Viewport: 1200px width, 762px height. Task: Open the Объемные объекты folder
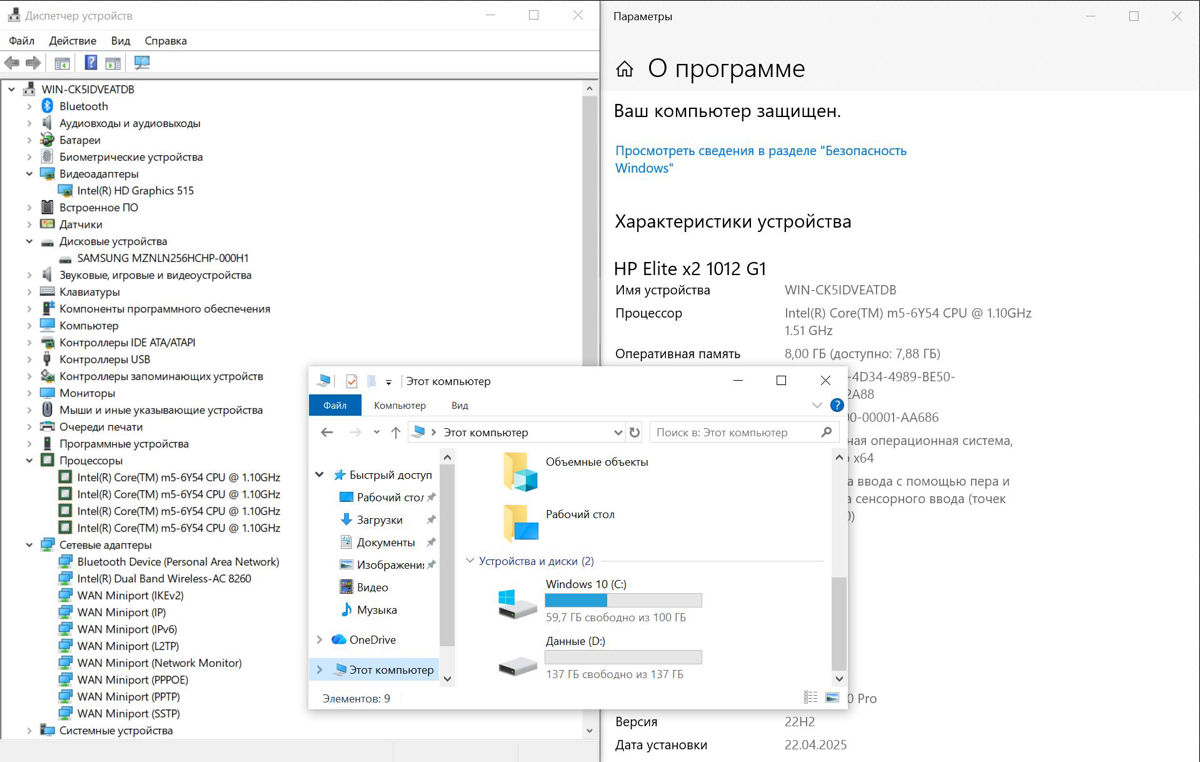pos(520,471)
